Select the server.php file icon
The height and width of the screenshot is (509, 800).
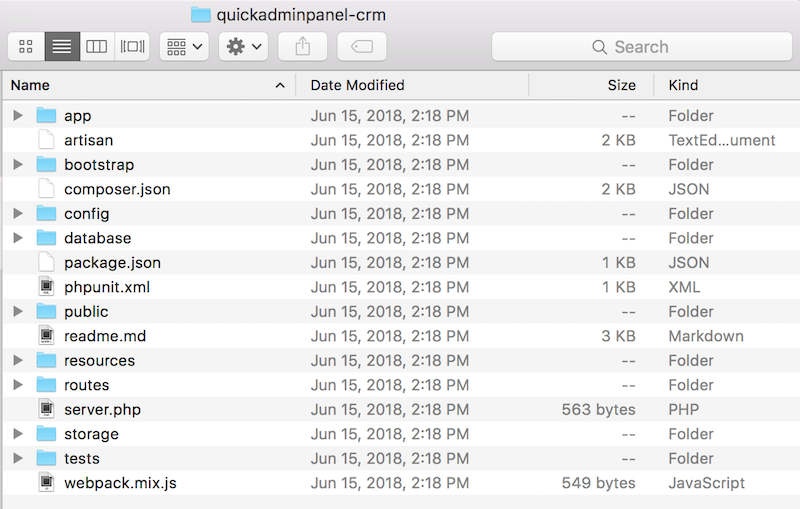click(46, 409)
